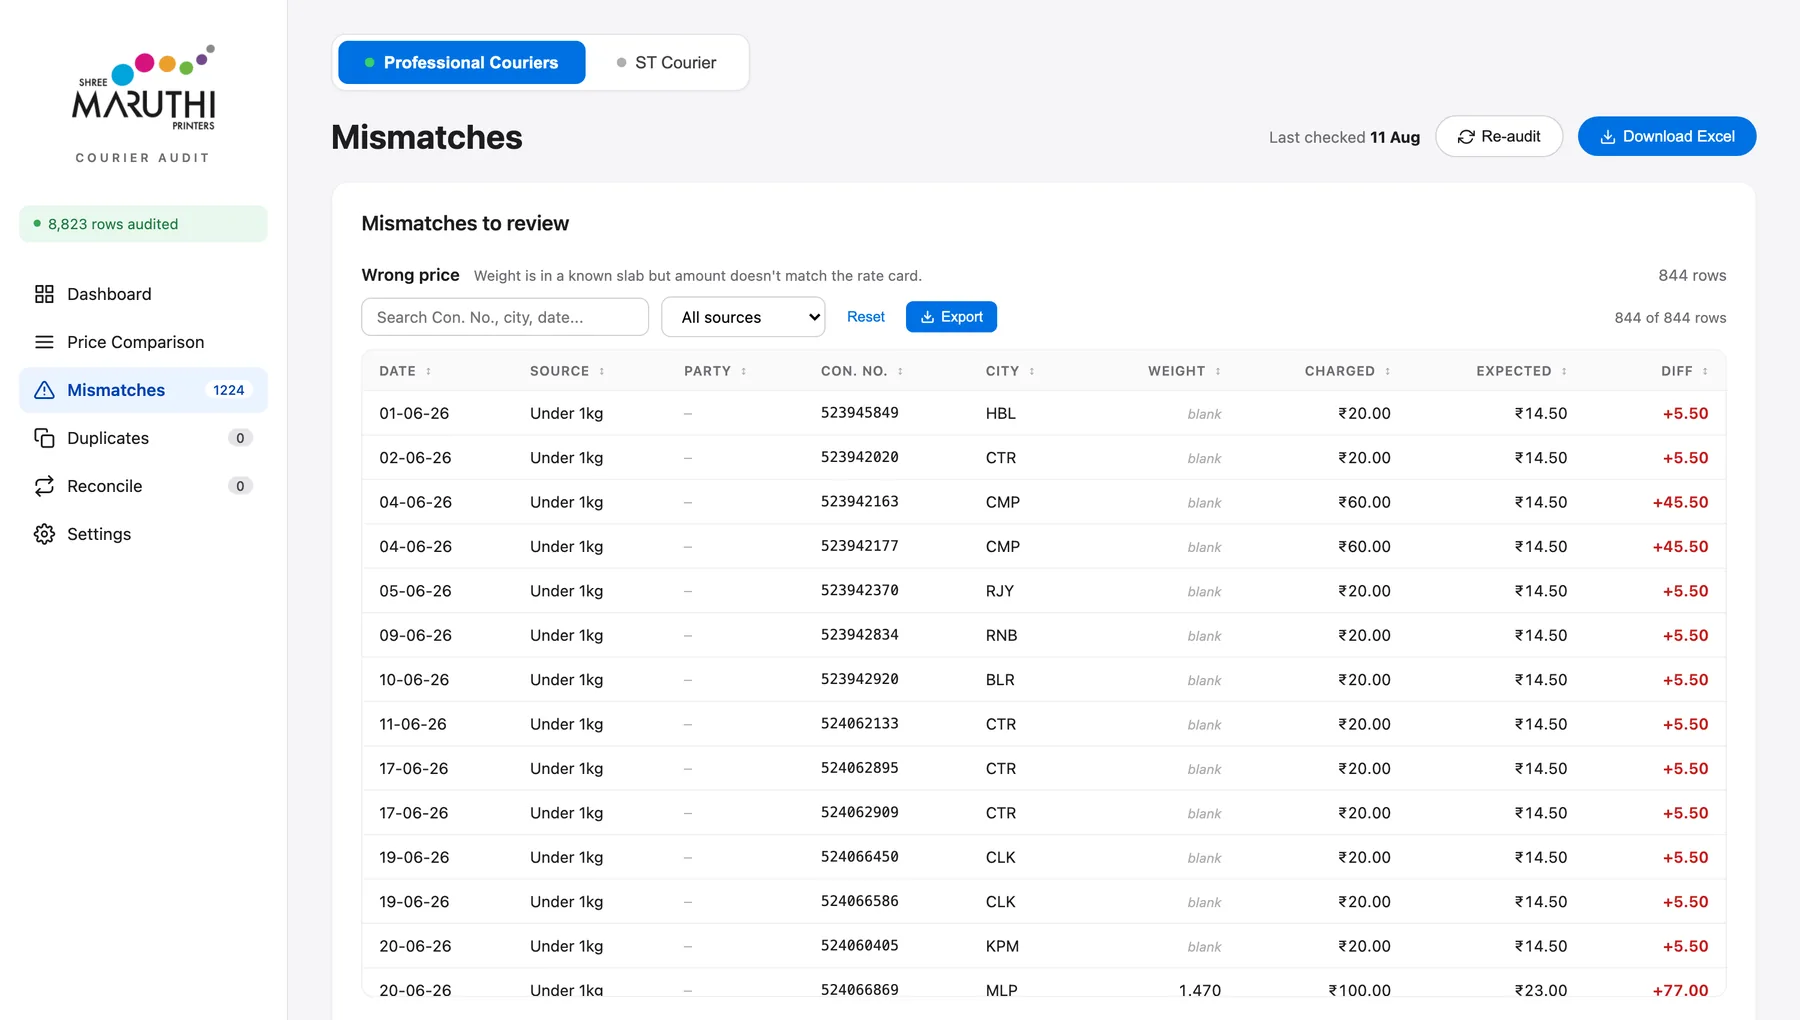Open the All sources dropdown

743,317
